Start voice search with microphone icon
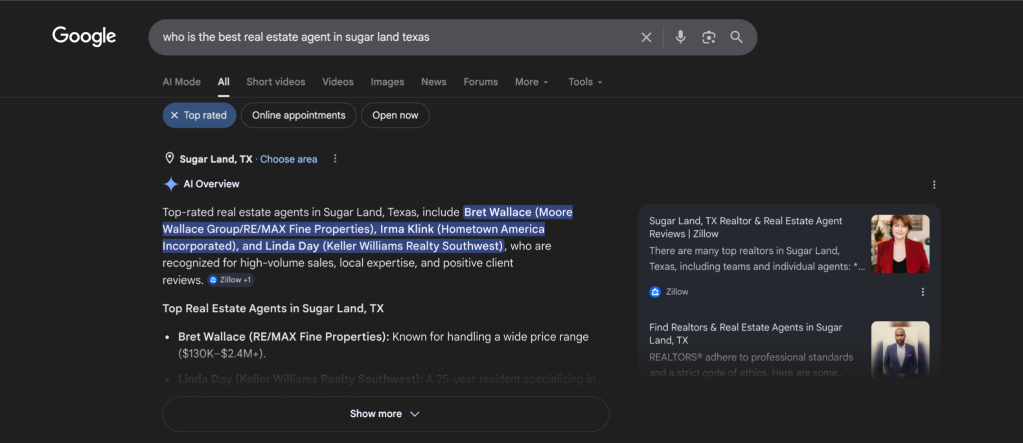This screenshot has height=443, width=1023. pos(680,37)
